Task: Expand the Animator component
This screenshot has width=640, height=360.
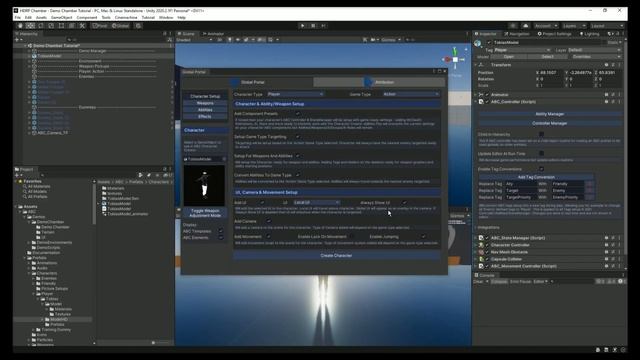Action: [476, 95]
